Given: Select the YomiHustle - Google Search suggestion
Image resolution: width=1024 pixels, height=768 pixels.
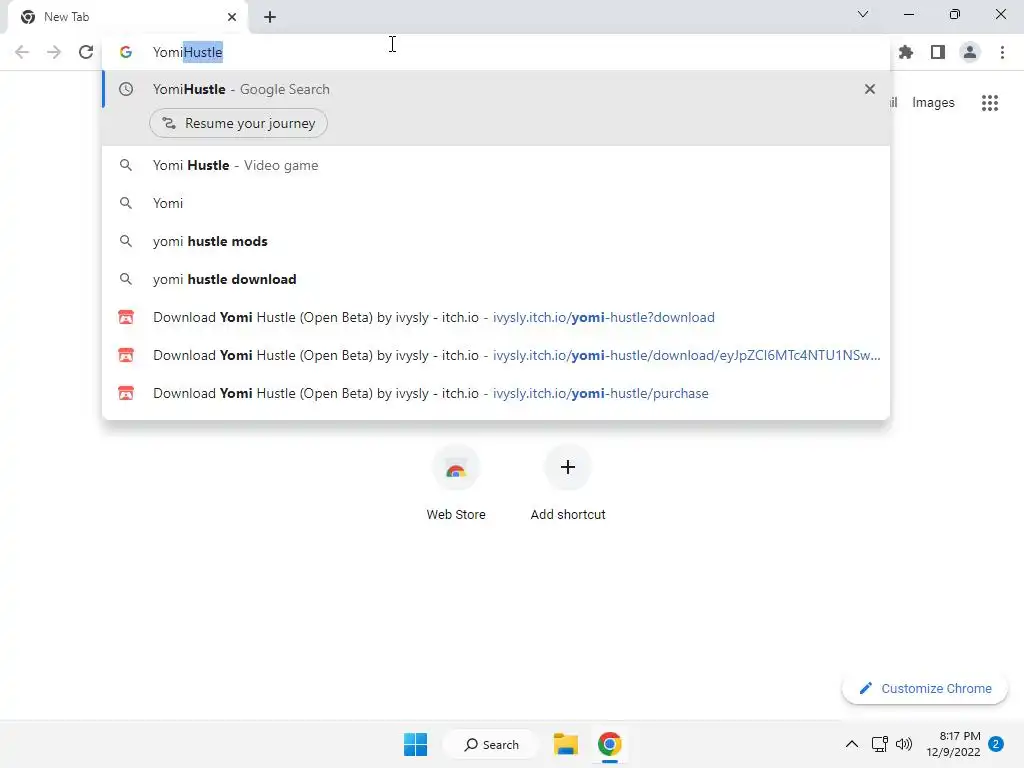Looking at the screenshot, I should click(496, 89).
